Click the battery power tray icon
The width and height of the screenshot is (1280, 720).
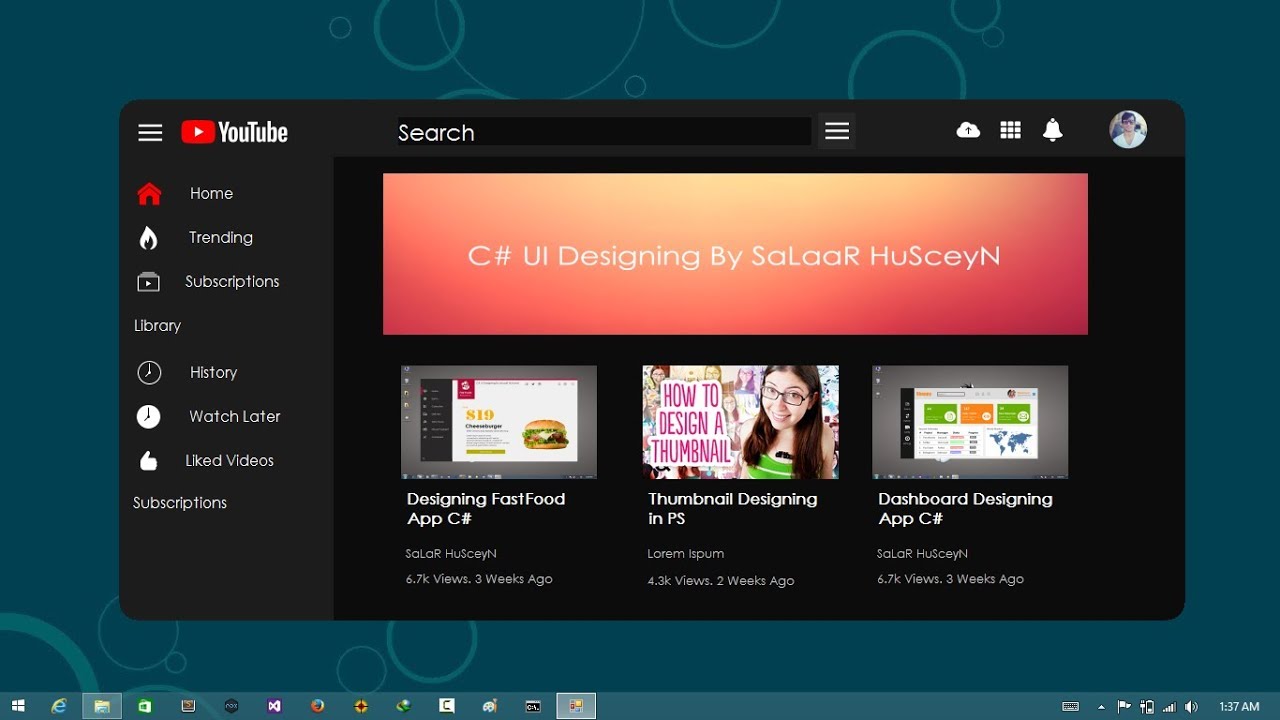pyautogui.click(x=1146, y=707)
